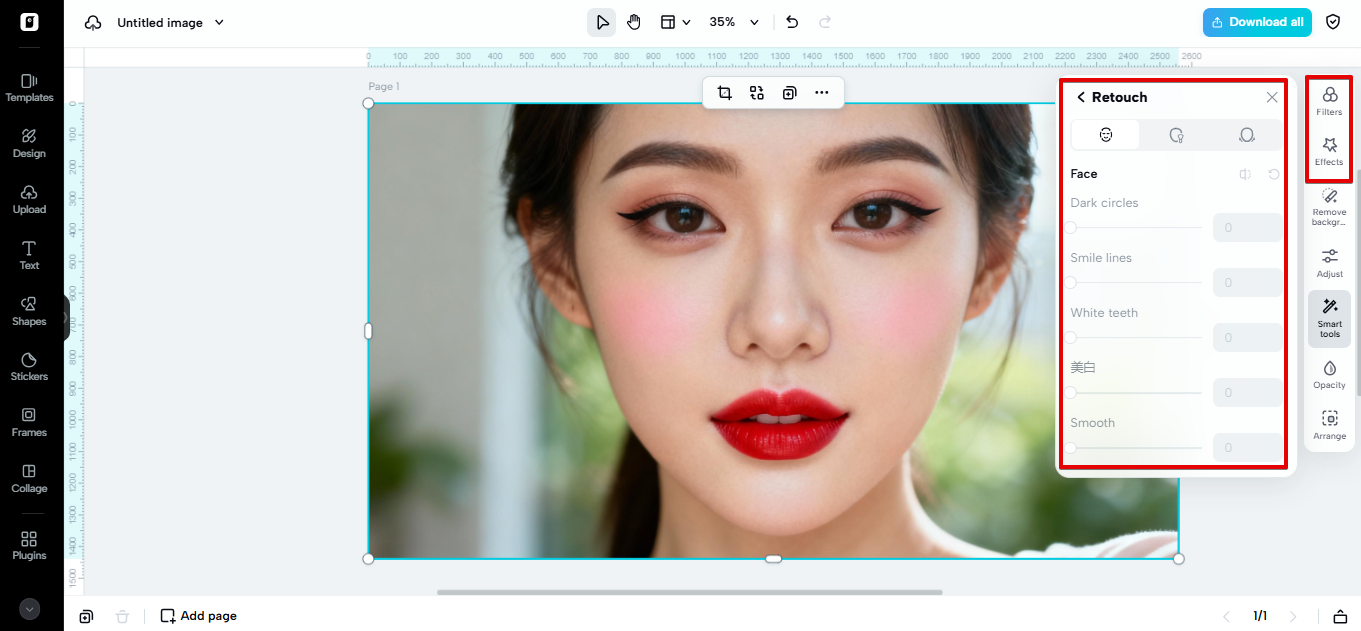1361x631 pixels.
Task: Click the Dark circles slider handle
Action: [x=1071, y=228]
